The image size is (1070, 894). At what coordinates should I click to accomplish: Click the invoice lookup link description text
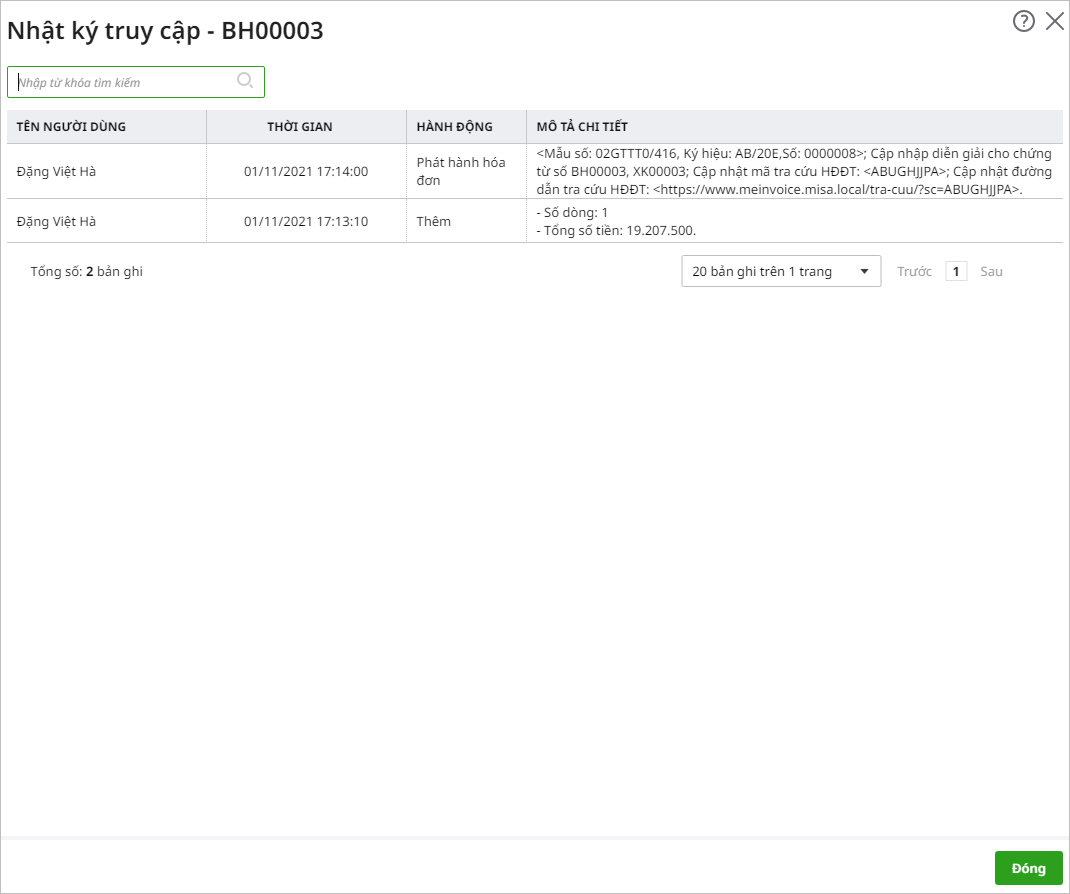tap(836, 189)
